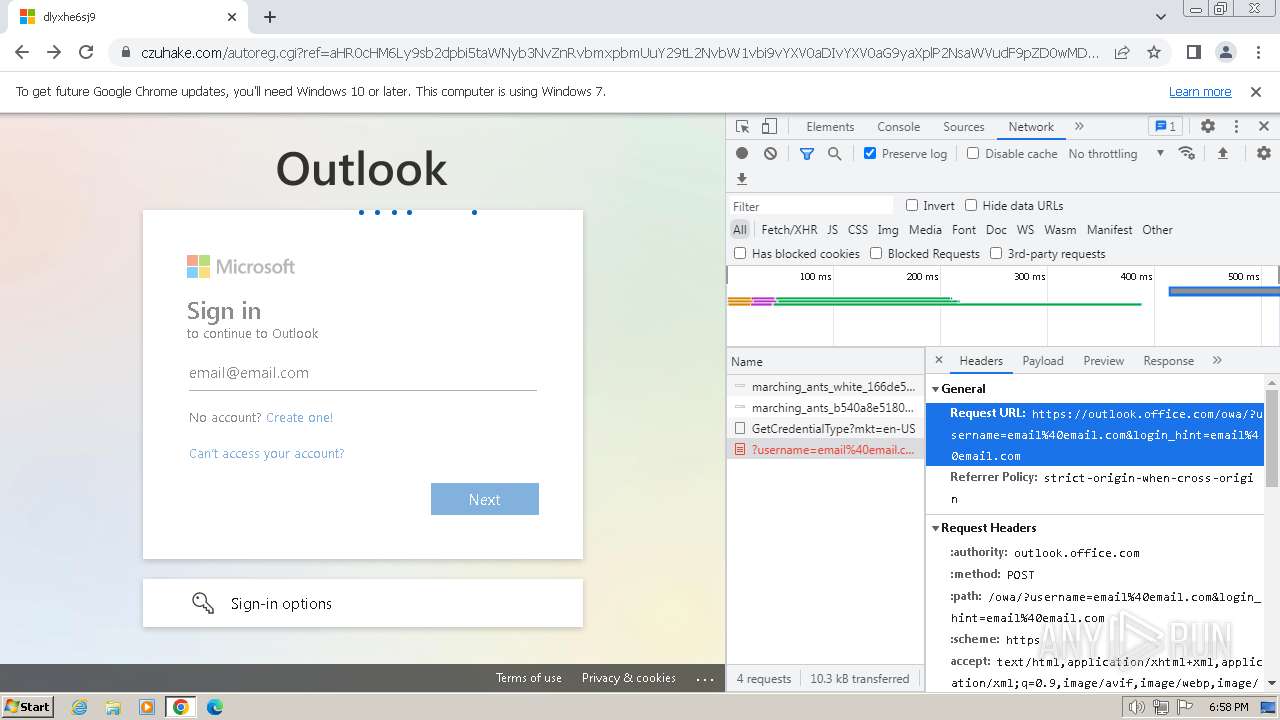Image resolution: width=1280 pixels, height=720 pixels.
Task: Focus the email input field
Action: (362, 373)
